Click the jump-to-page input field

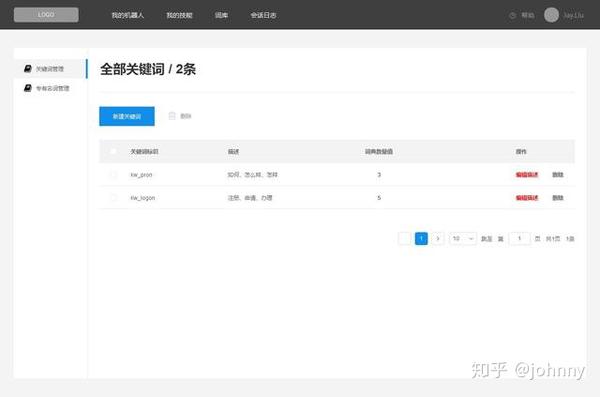(x=520, y=239)
